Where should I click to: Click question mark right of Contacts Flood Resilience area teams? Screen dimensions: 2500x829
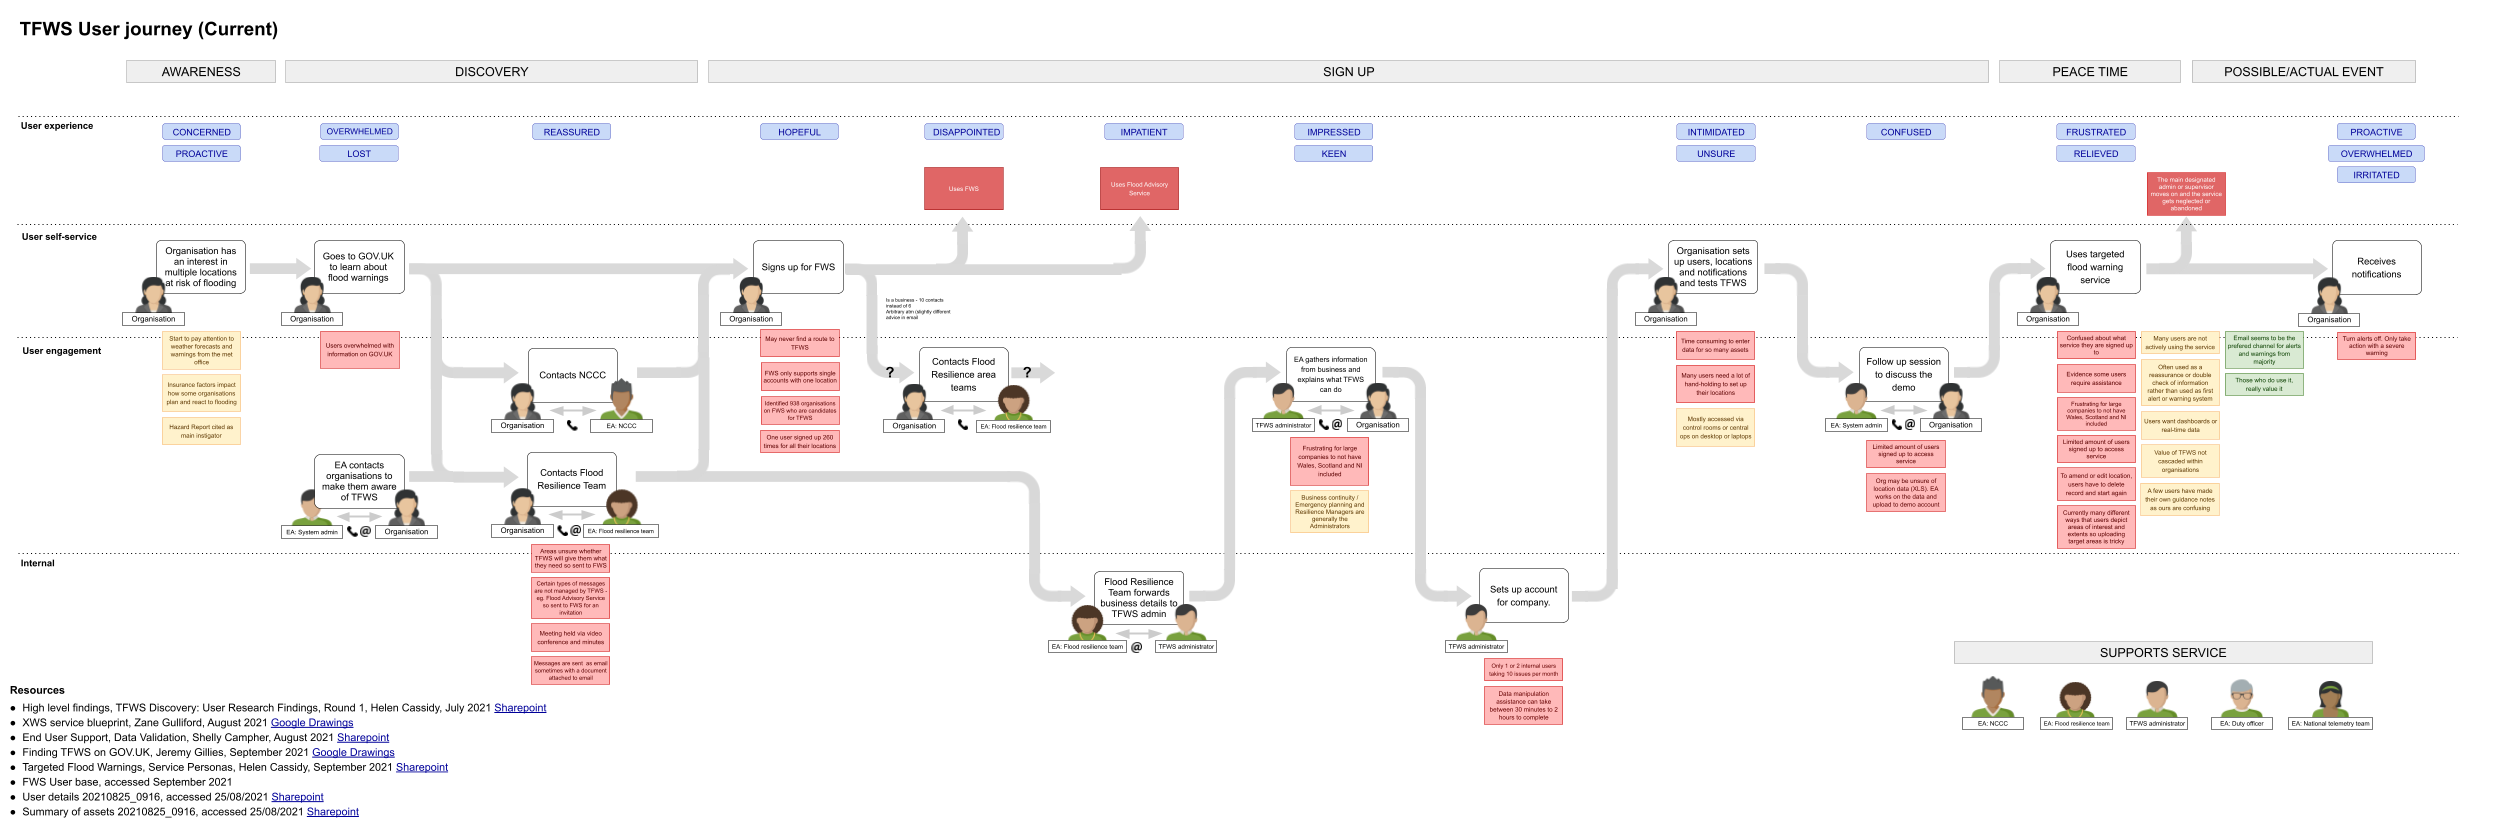click(x=1026, y=372)
